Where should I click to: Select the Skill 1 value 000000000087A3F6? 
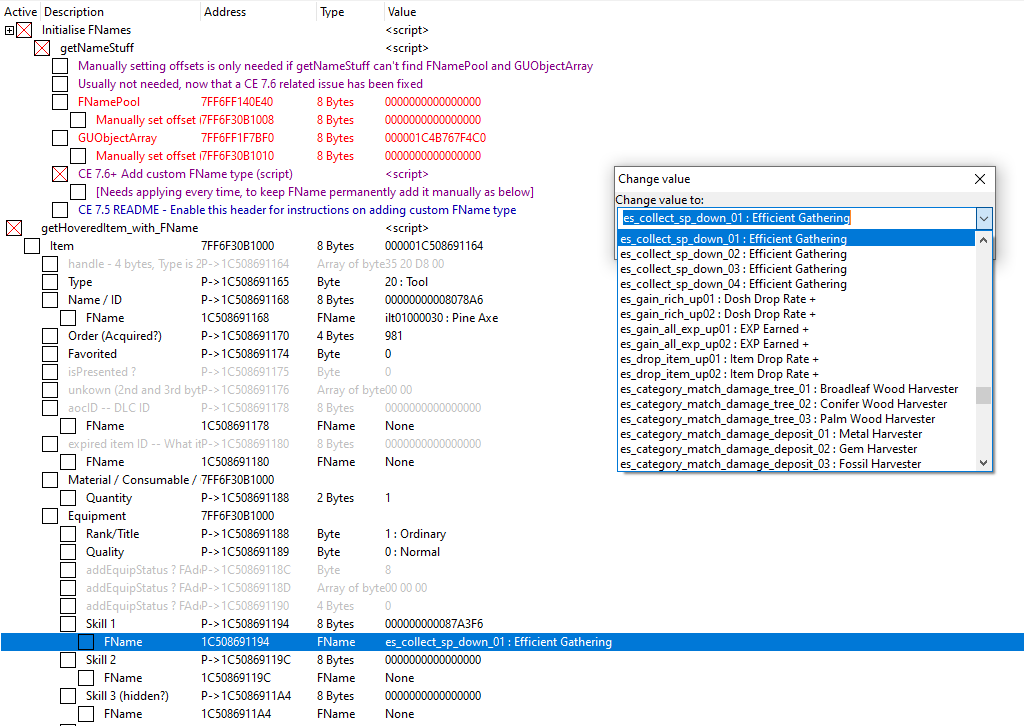[434, 623]
